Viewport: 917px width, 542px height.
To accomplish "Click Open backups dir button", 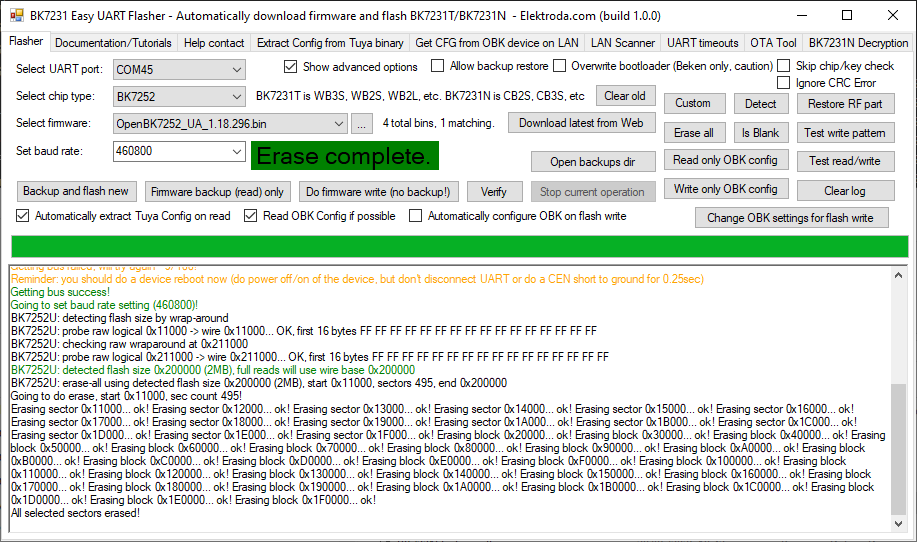I will tap(592, 162).
